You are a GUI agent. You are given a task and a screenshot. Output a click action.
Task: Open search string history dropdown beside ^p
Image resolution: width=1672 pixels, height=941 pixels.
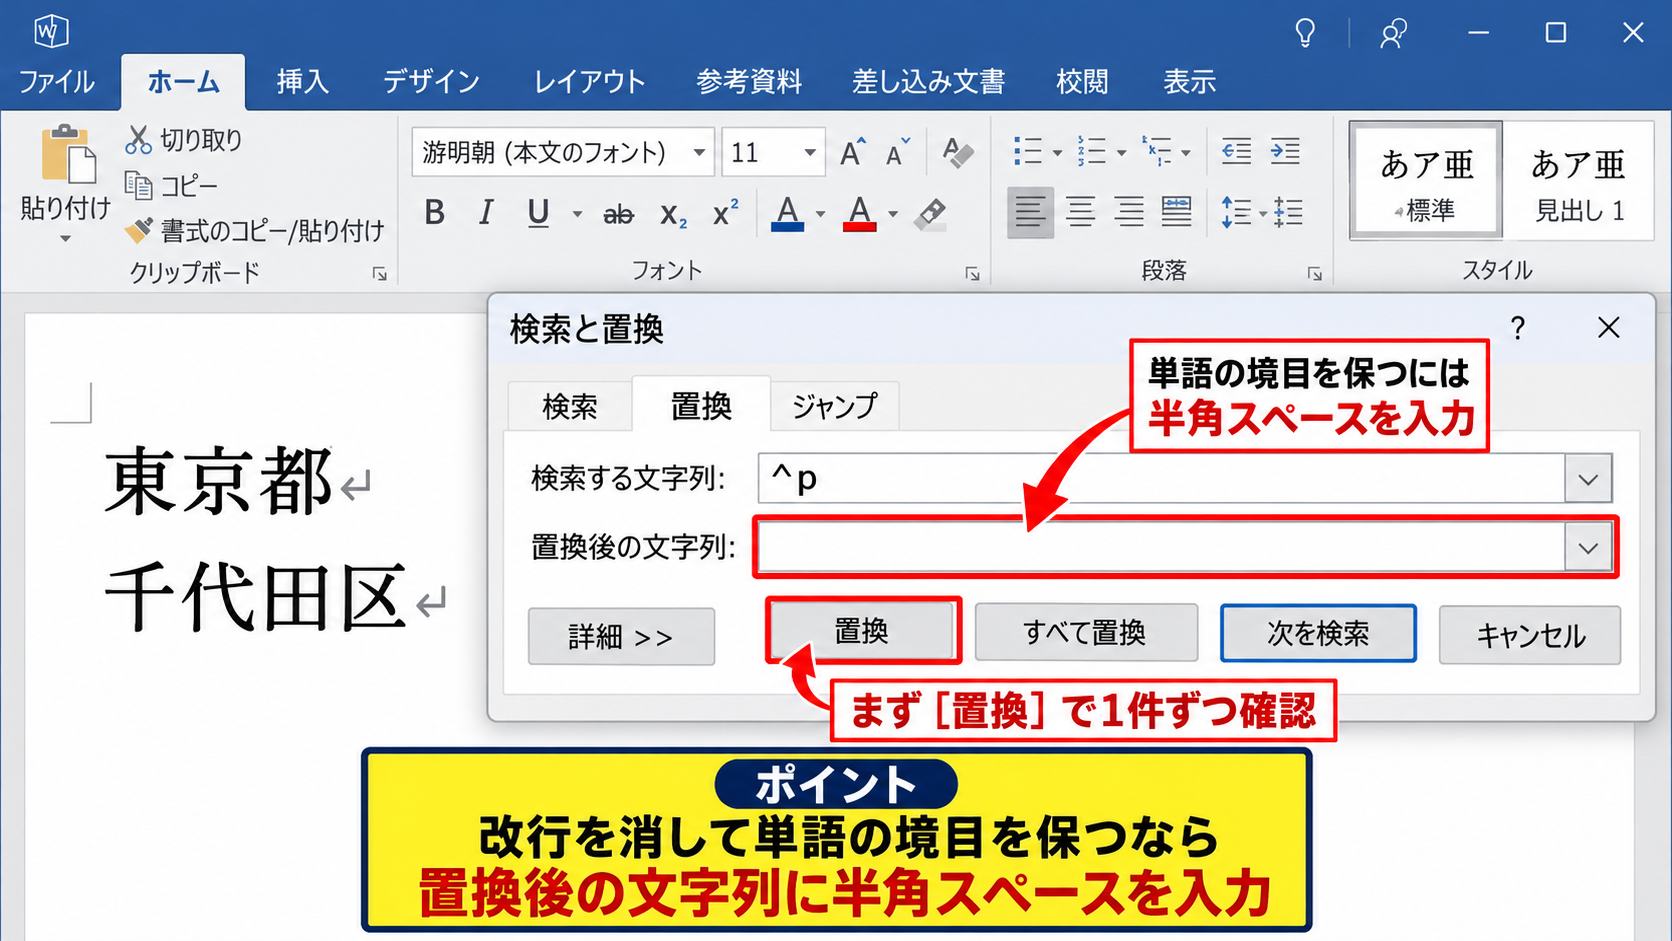(x=1588, y=479)
